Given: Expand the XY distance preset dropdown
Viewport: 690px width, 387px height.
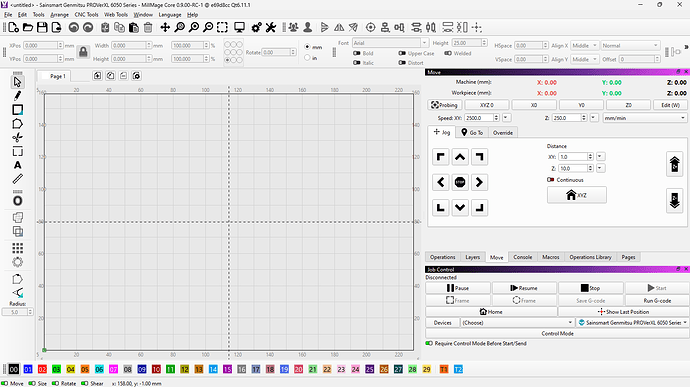Looking at the screenshot, I should [x=600, y=157].
